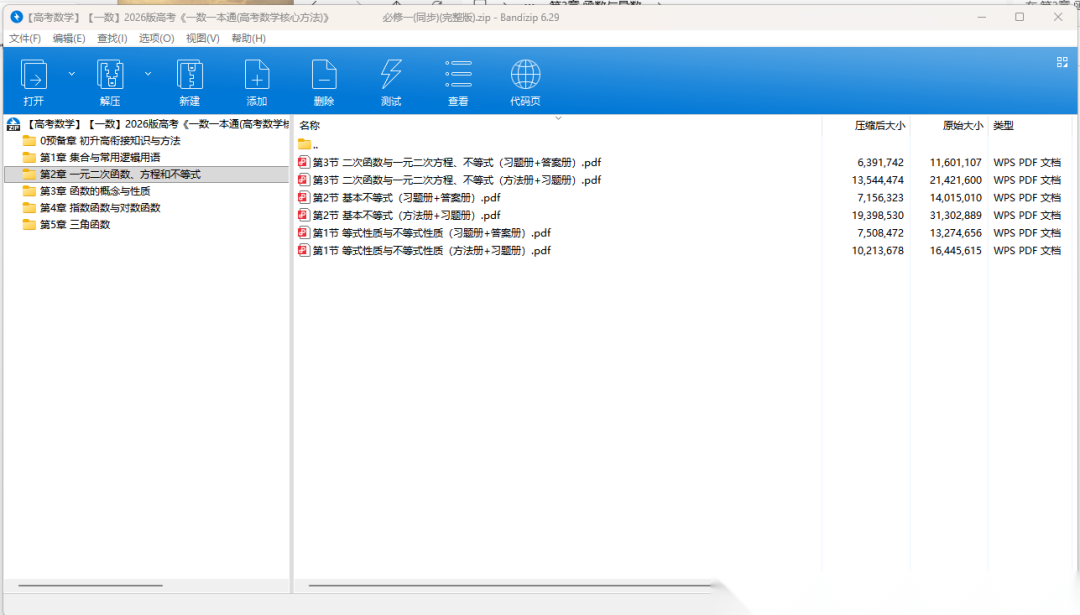Click the Code page (代码页) globe icon

coord(525,76)
